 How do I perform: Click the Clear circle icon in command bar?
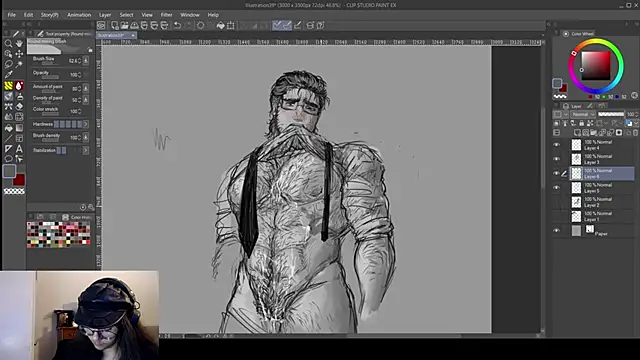tap(201, 25)
